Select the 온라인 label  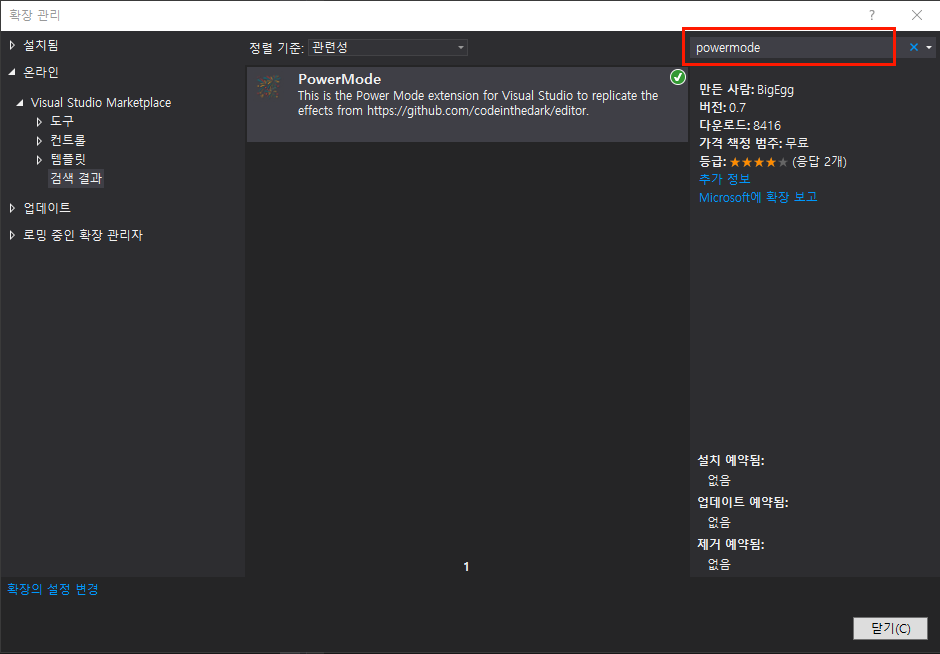40,72
